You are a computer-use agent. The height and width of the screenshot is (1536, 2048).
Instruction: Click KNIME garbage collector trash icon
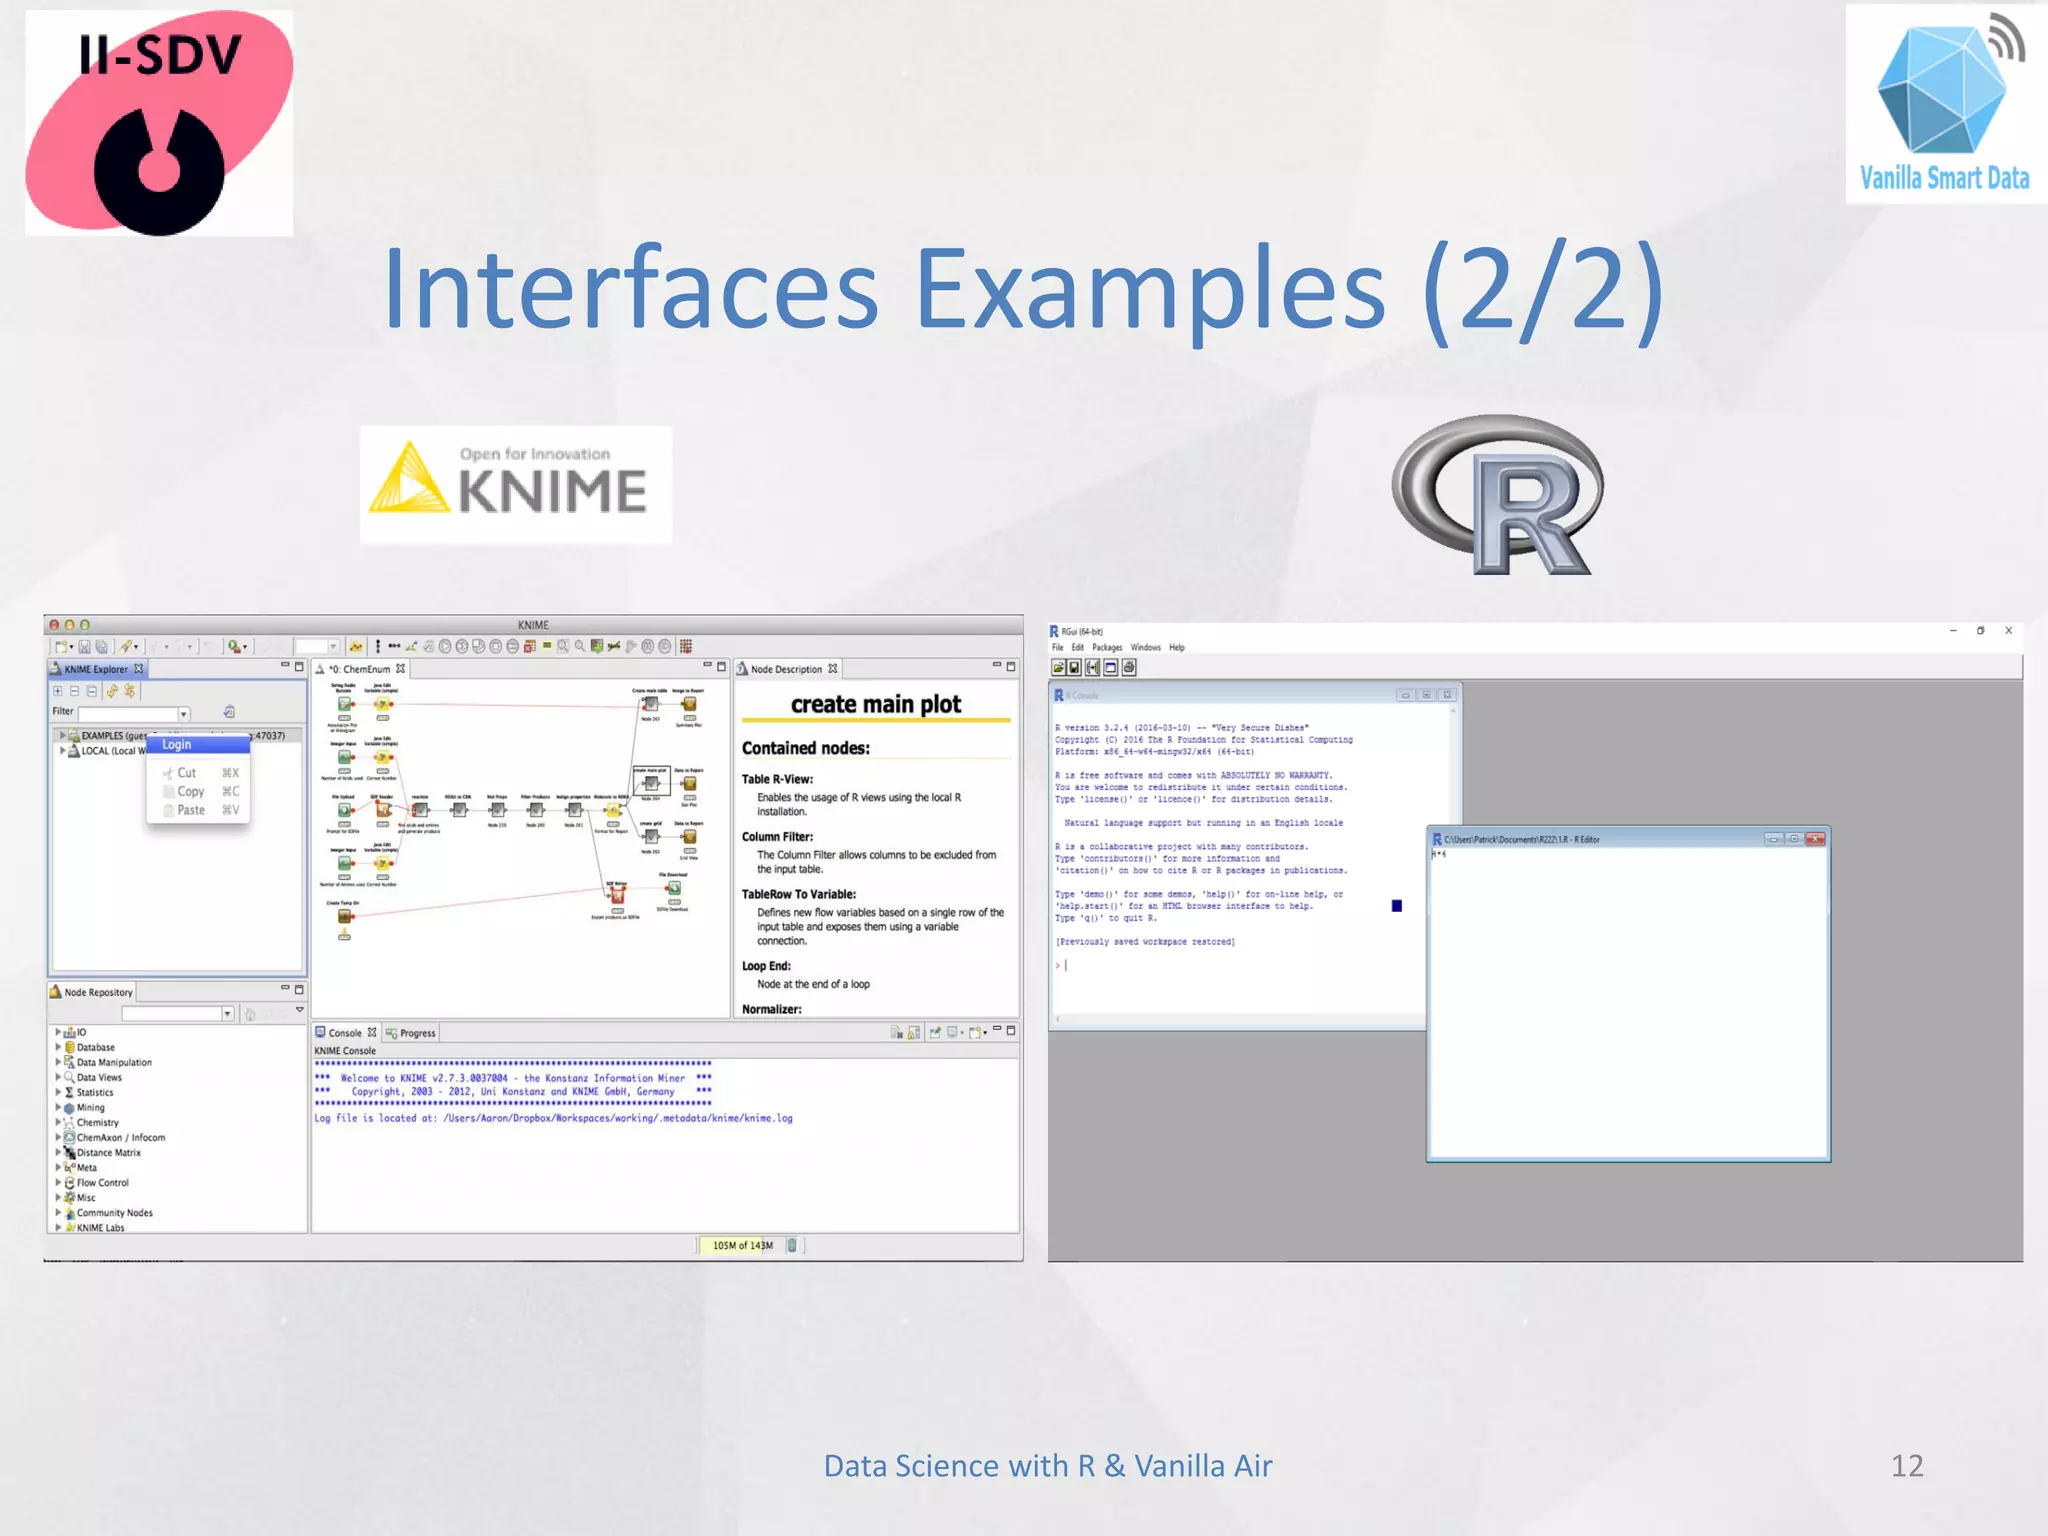point(792,1245)
